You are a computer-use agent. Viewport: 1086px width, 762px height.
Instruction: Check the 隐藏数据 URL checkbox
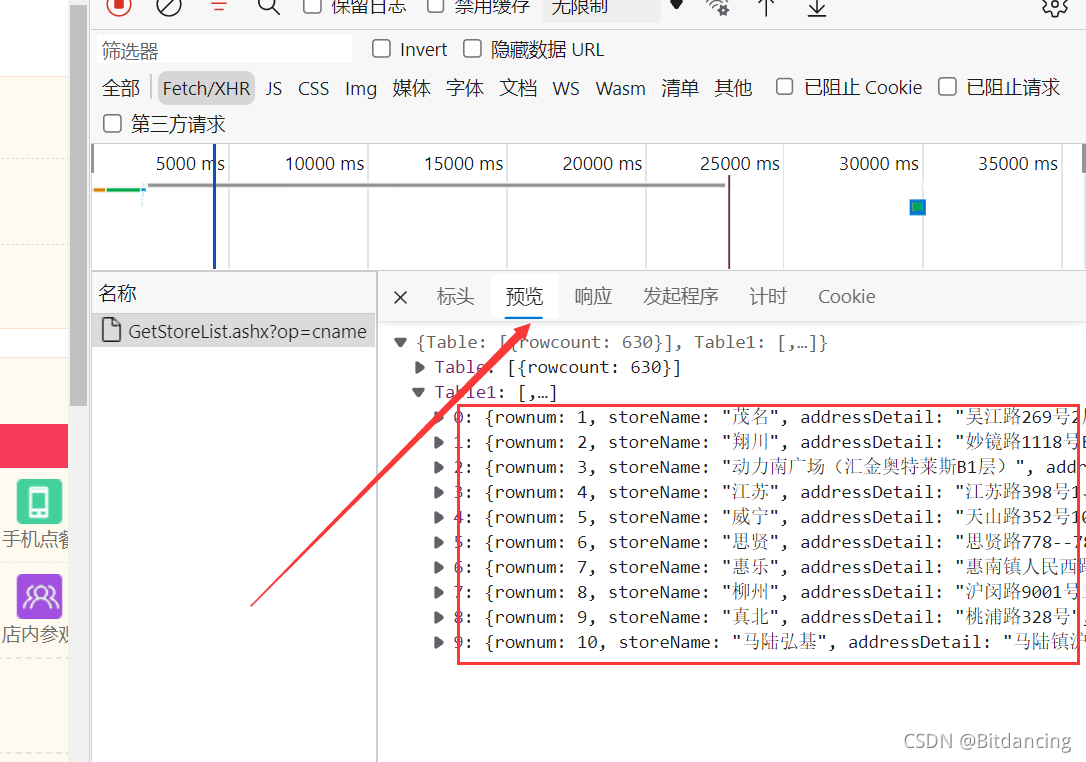(473, 49)
